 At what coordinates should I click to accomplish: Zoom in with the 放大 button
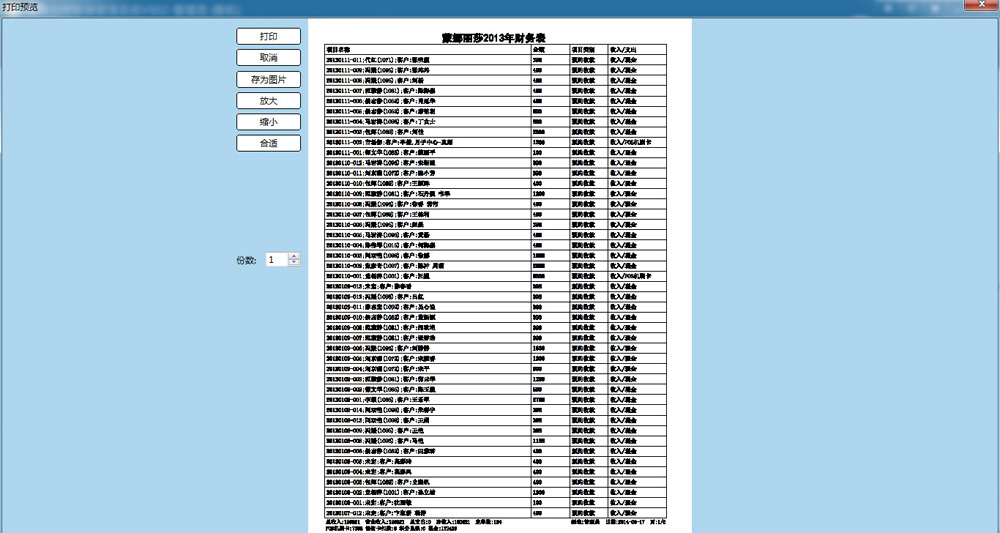pos(268,101)
